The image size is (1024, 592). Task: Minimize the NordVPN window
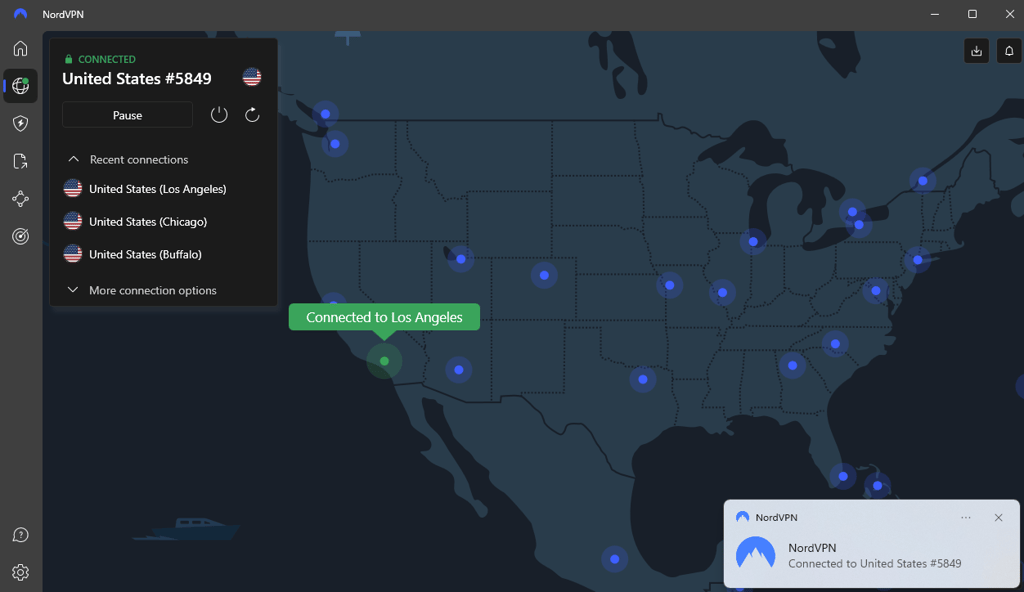[x=935, y=14]
